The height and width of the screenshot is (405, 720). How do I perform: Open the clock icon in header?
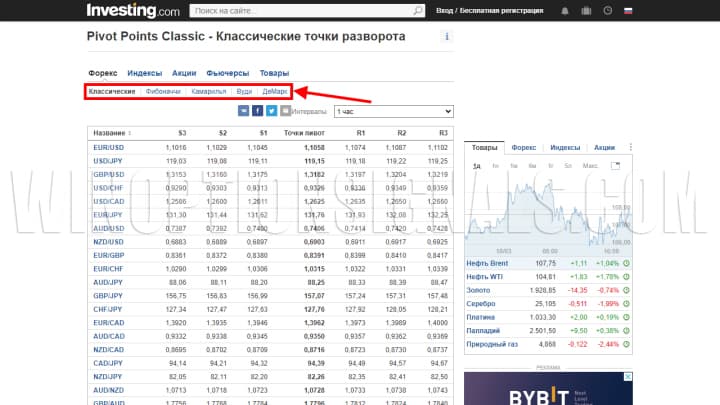(x=608, y=11)
